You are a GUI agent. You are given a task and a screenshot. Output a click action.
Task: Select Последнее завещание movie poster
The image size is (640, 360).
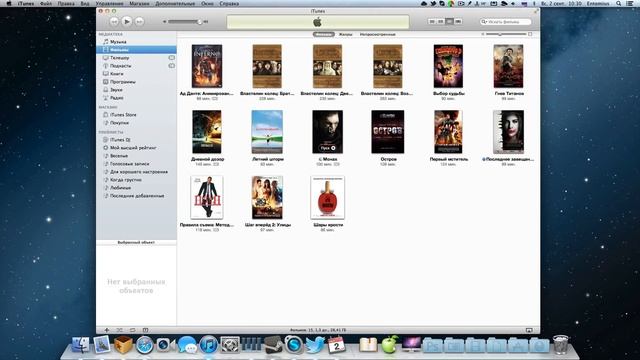pyautogui.click(x=508, y=132)
